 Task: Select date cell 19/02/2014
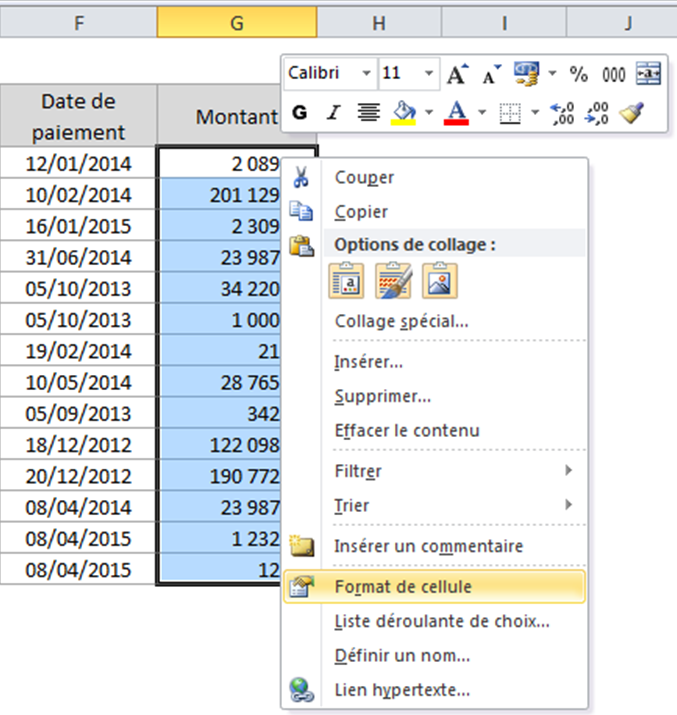tap(78, 351)
